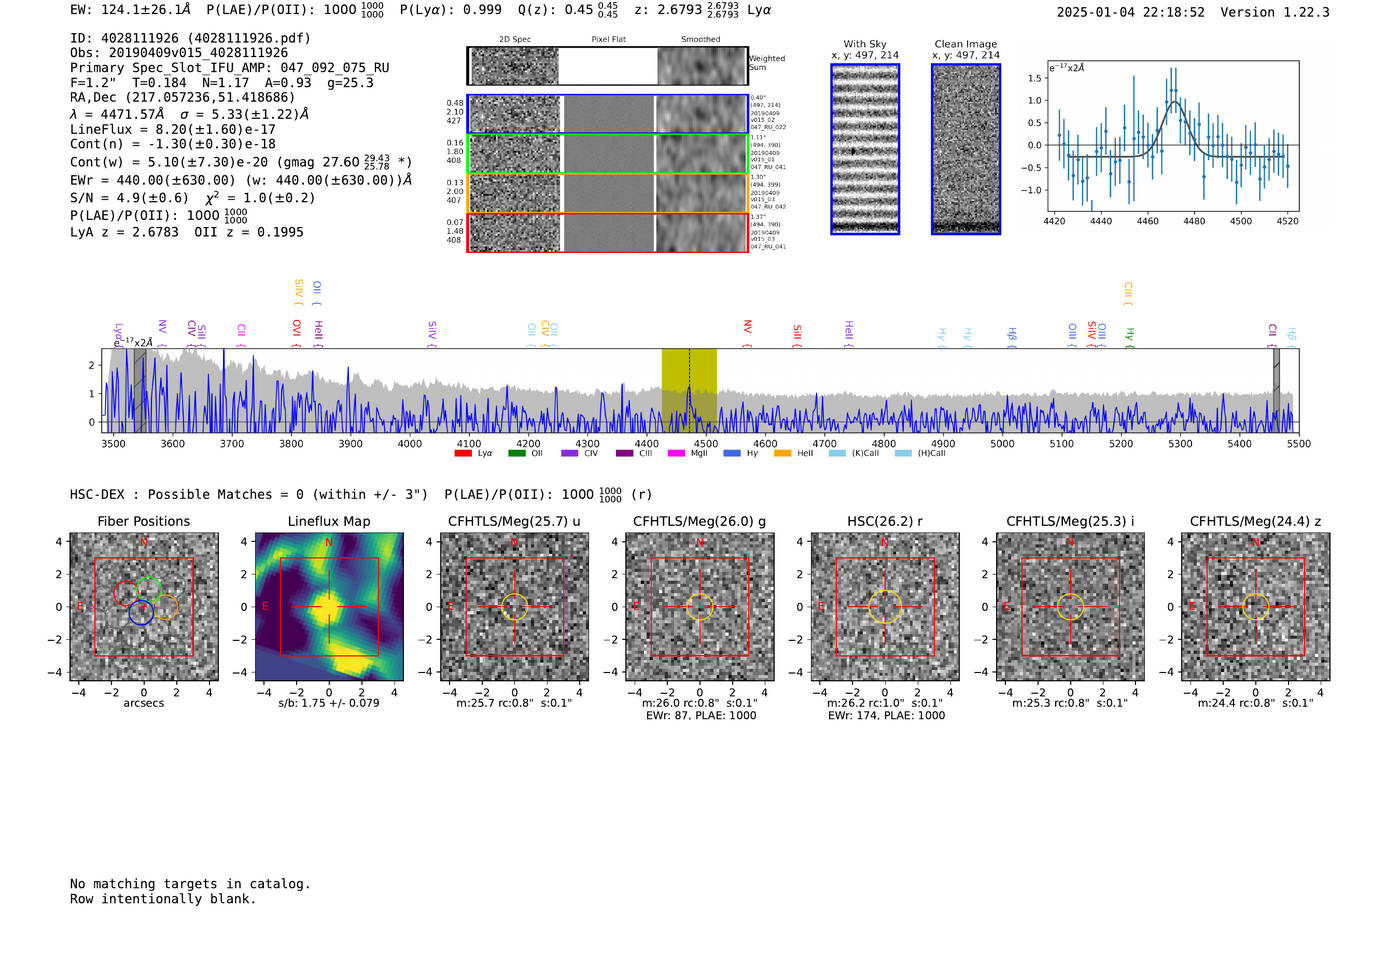Open the HSC(26.2) r cutout
Screen dimensions: 1400x953
point(885,607)
